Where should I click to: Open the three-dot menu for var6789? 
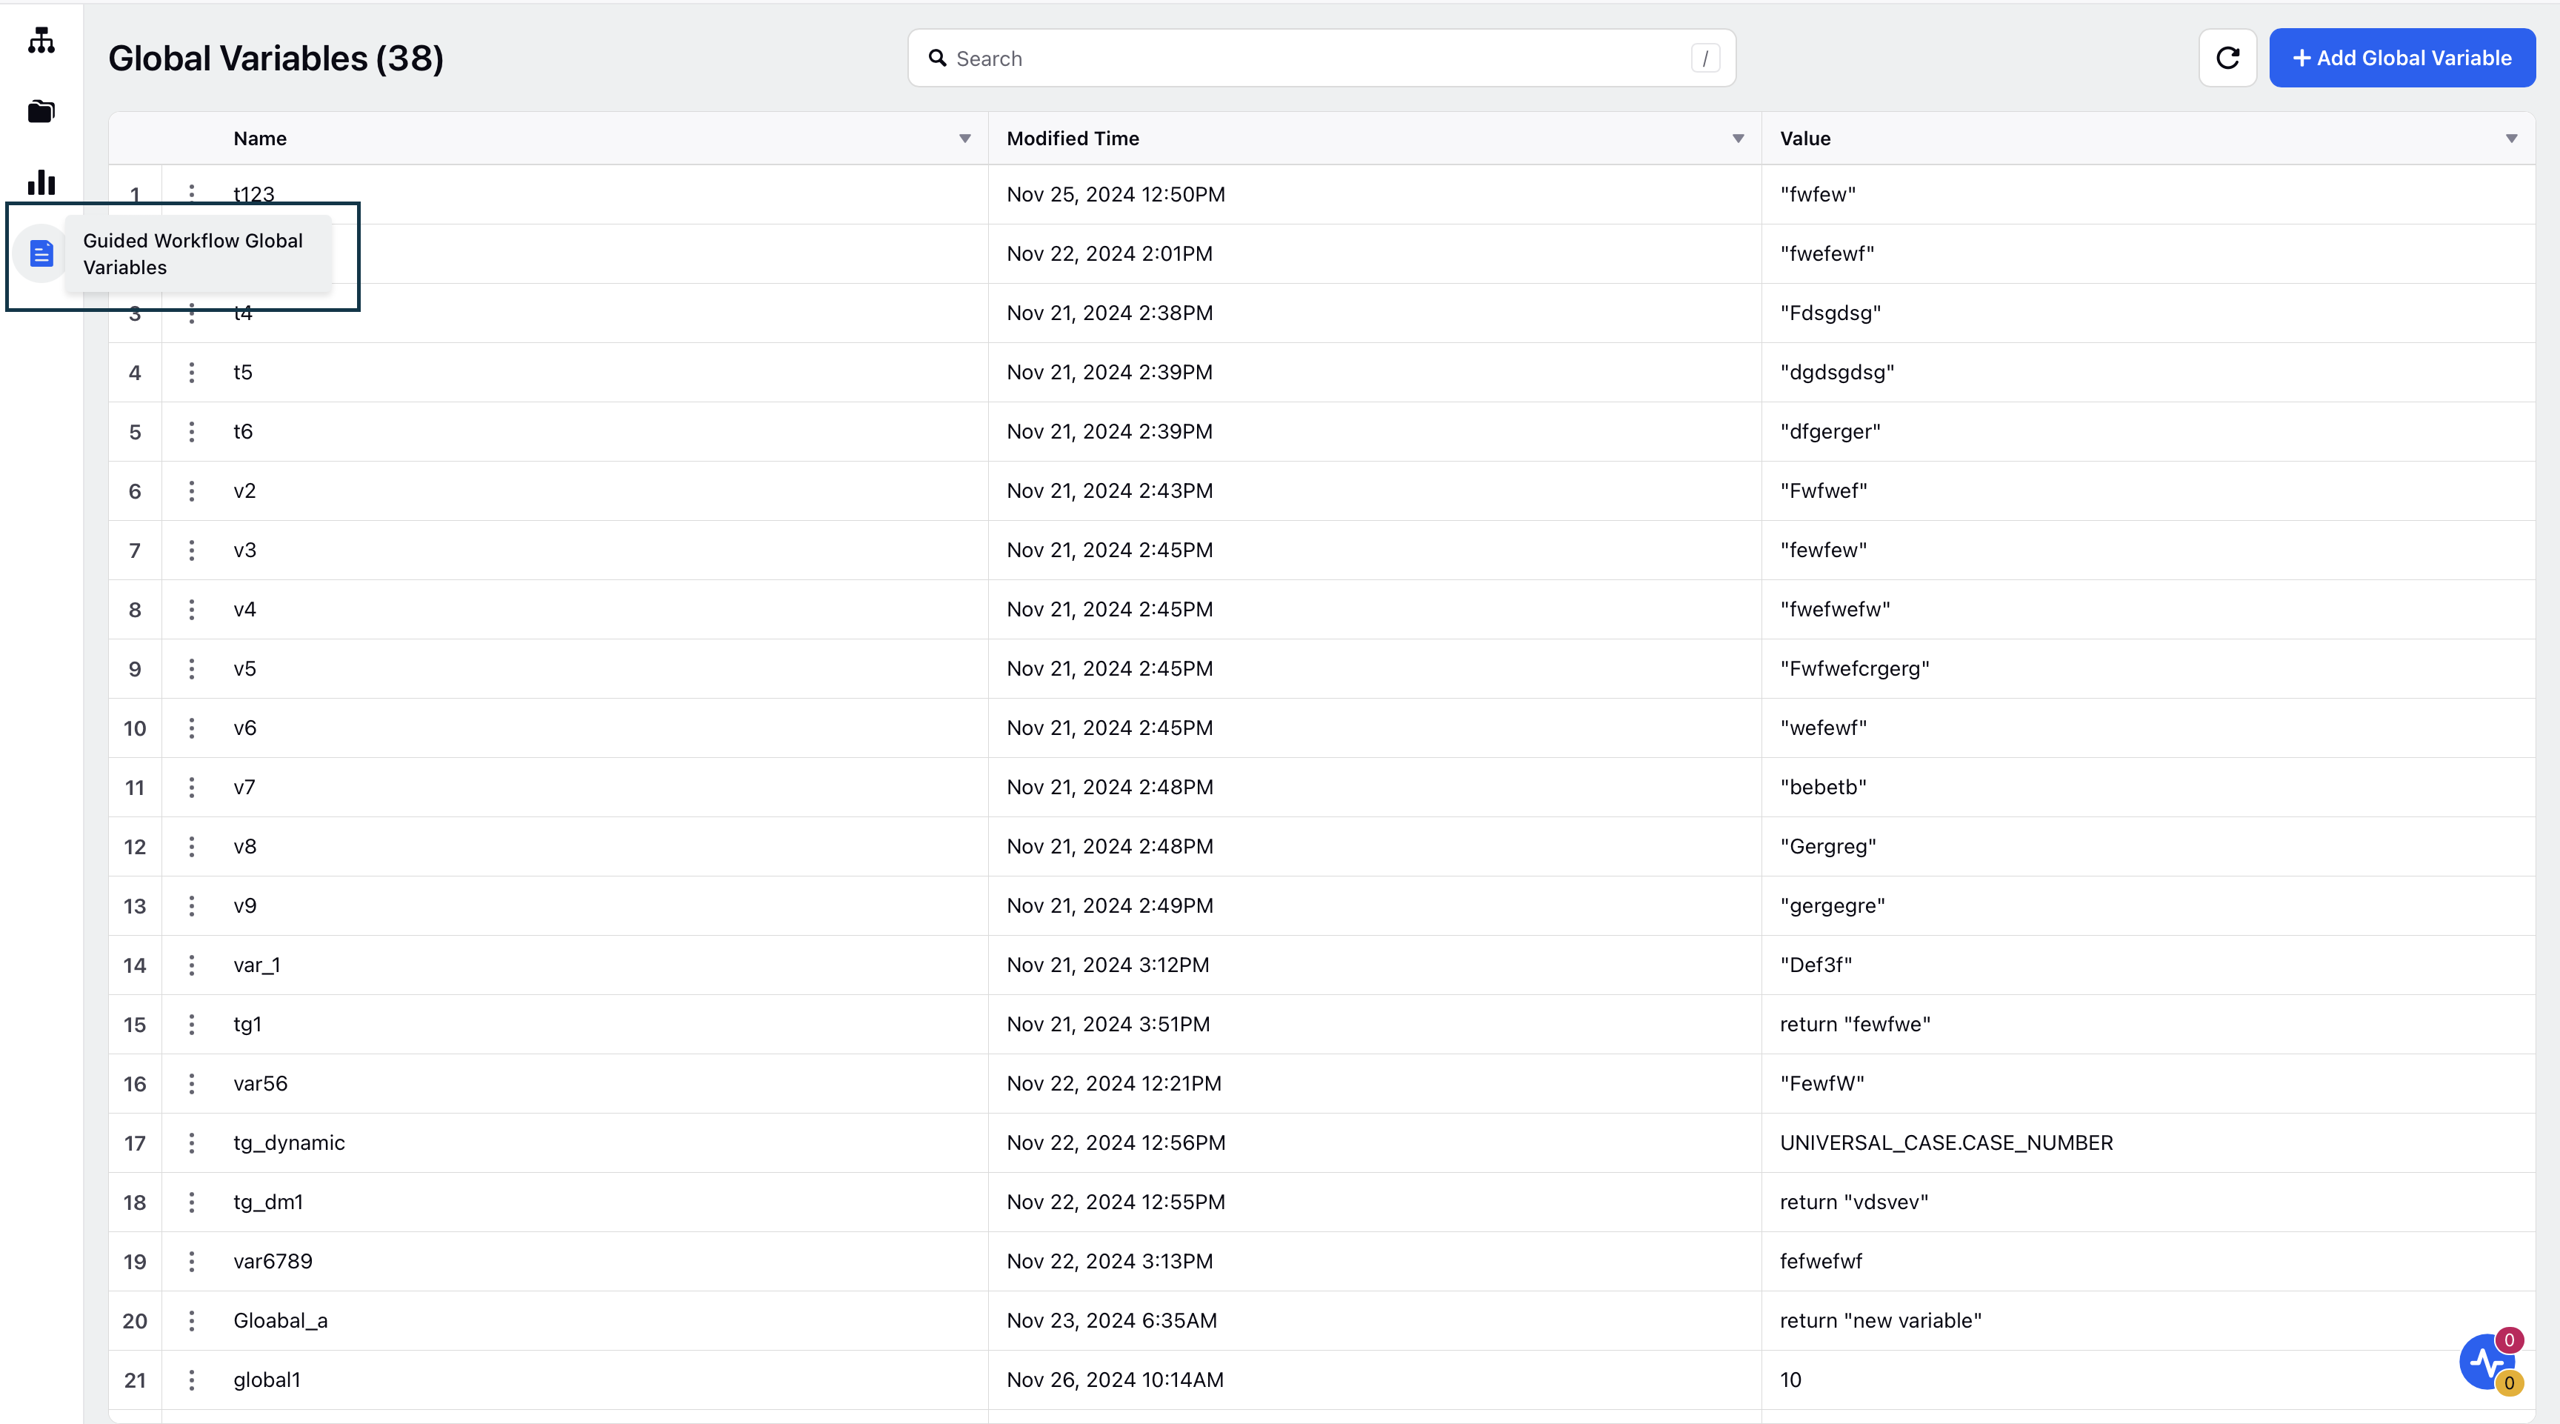click(191, 1261)
